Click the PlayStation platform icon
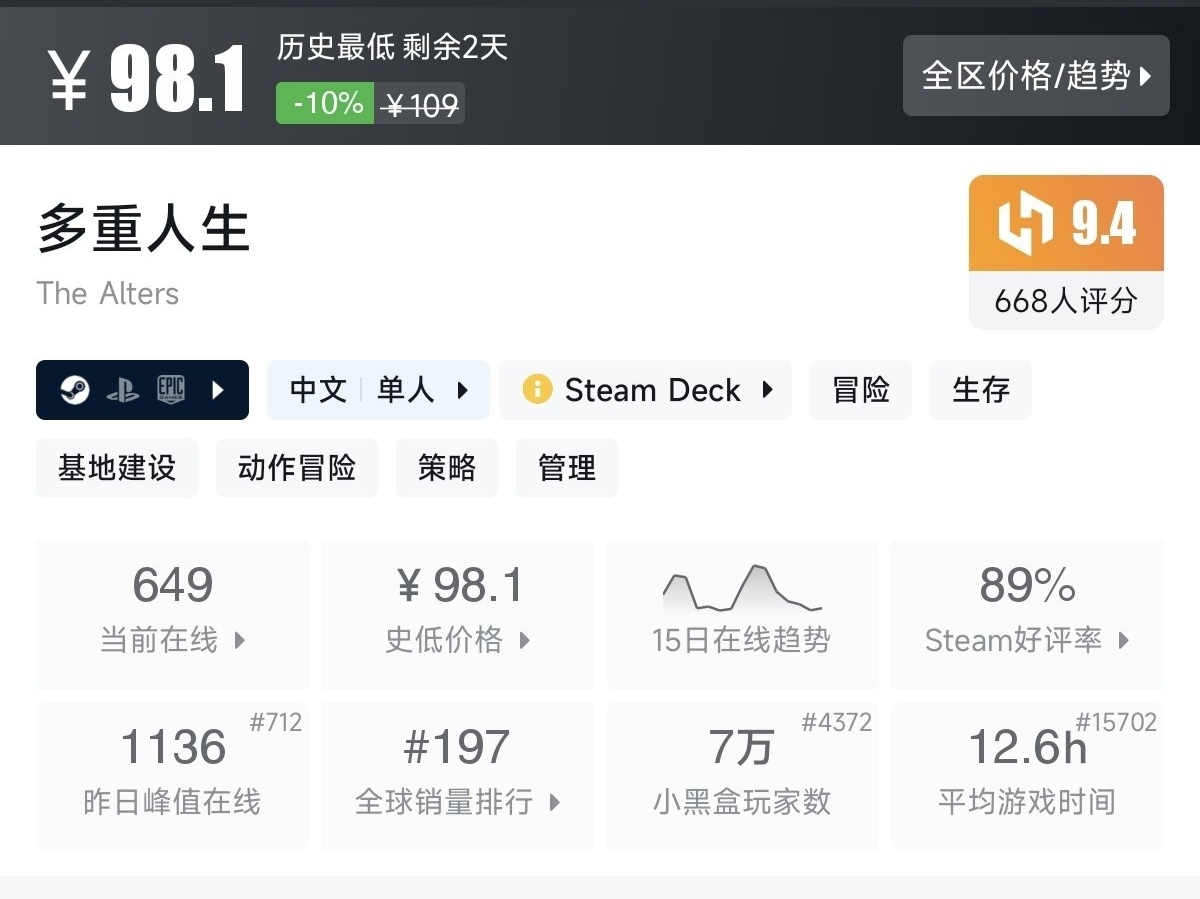Image resolution: width=1200 pixels, height=899 pixels. click(122, 390)
